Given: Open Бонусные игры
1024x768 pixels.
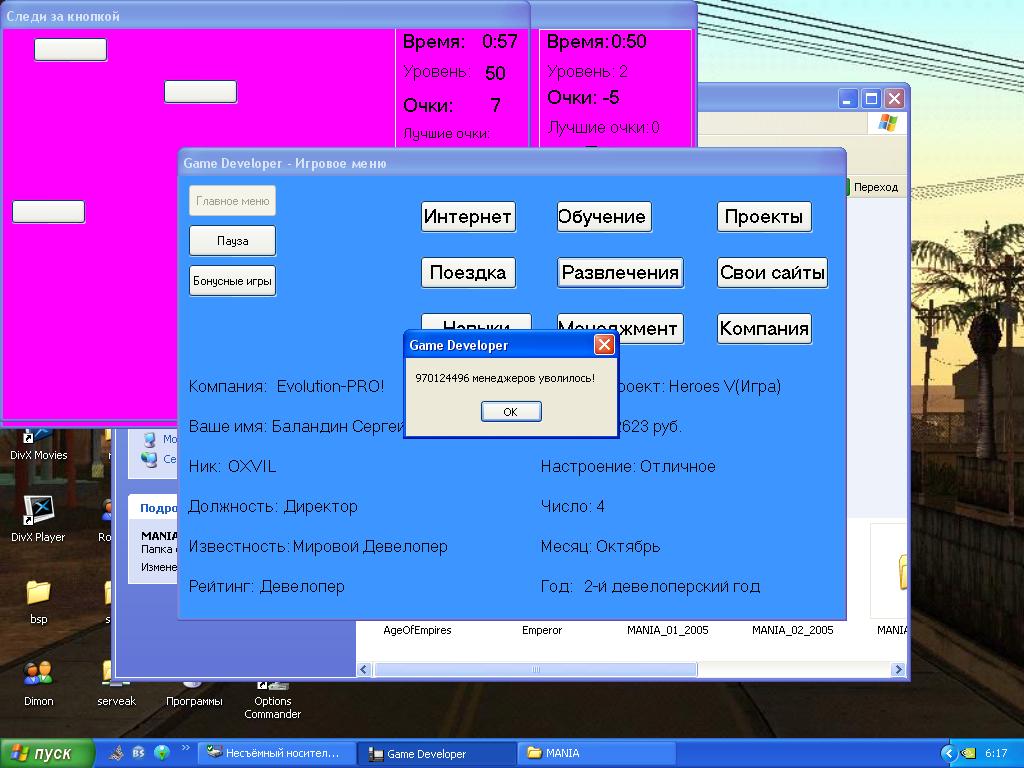Looking at the screenshot, I should tap(232, 281).
